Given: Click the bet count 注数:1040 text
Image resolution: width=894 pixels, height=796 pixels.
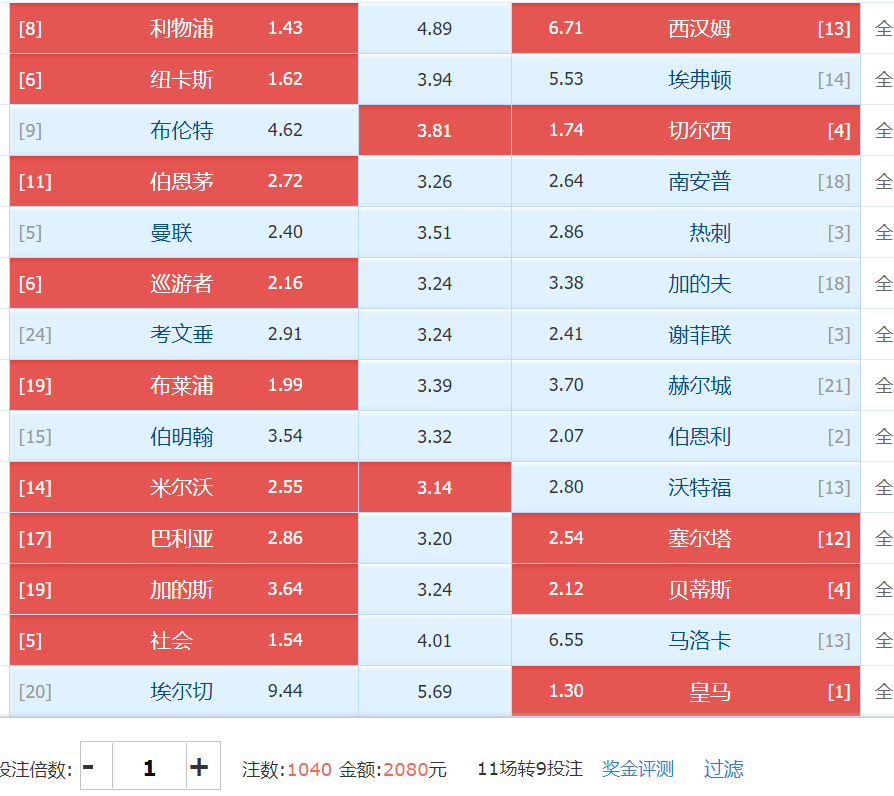Looking at the screenshot, I should pyautogui.click(x=287, y=769).
